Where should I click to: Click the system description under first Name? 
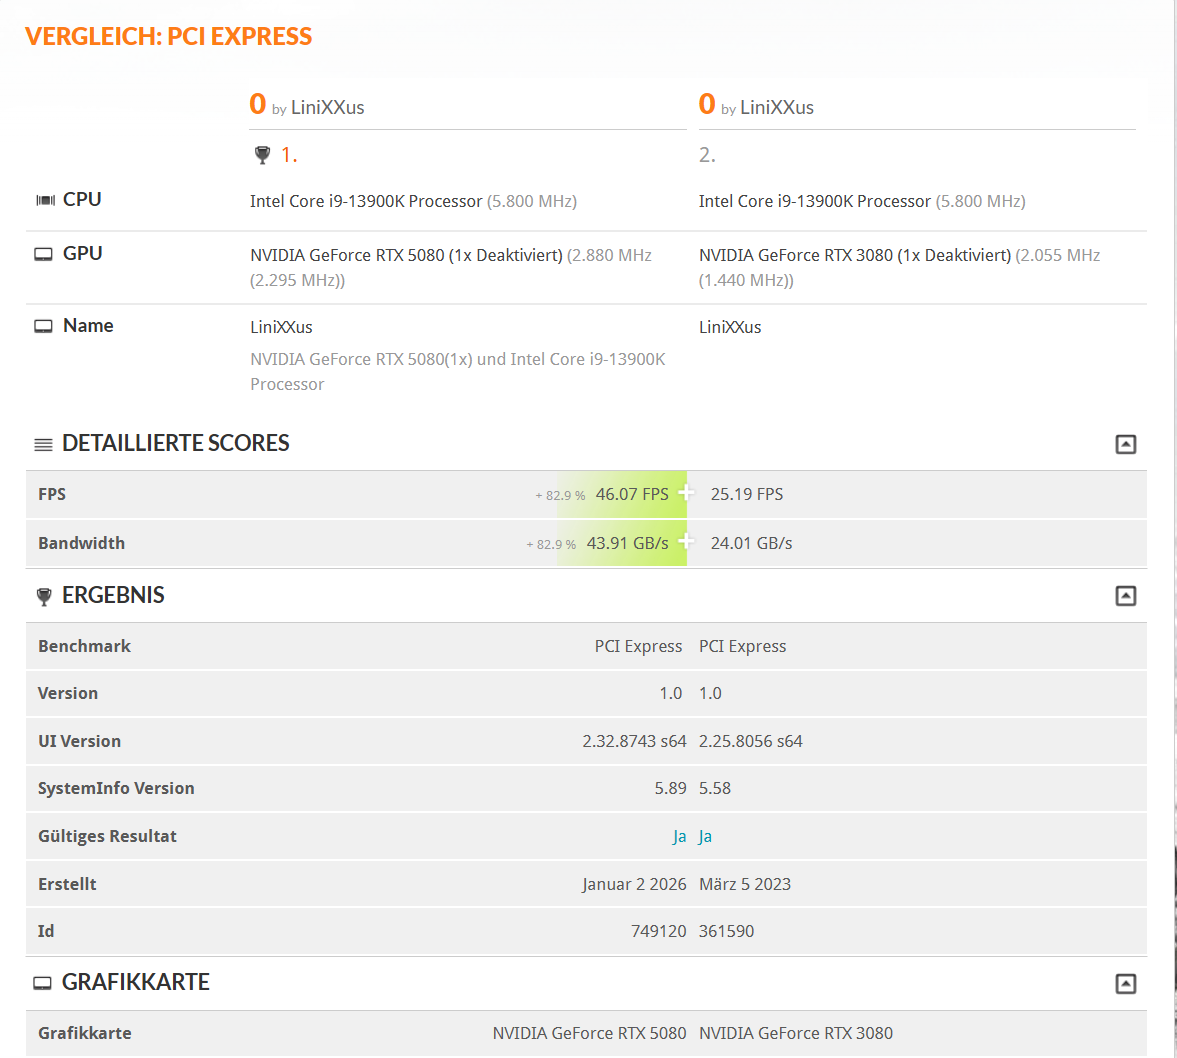coord(457,372)
